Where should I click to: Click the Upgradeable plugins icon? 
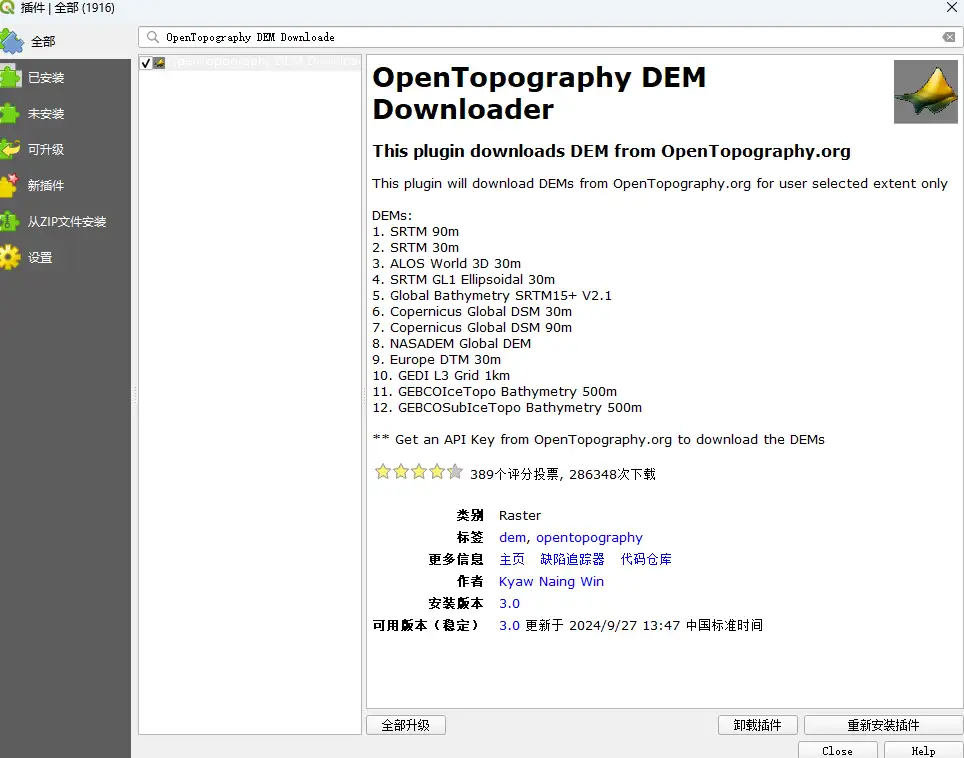(10, 149)
